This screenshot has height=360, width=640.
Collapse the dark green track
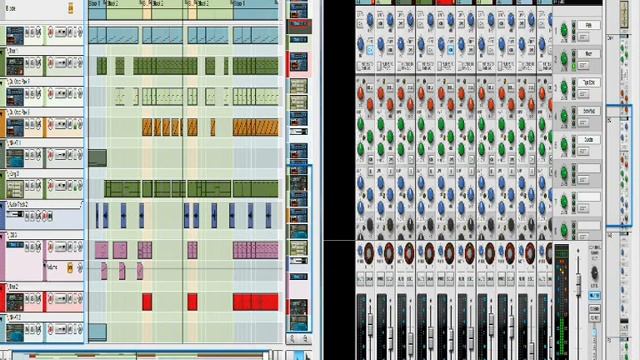point(2,52)
